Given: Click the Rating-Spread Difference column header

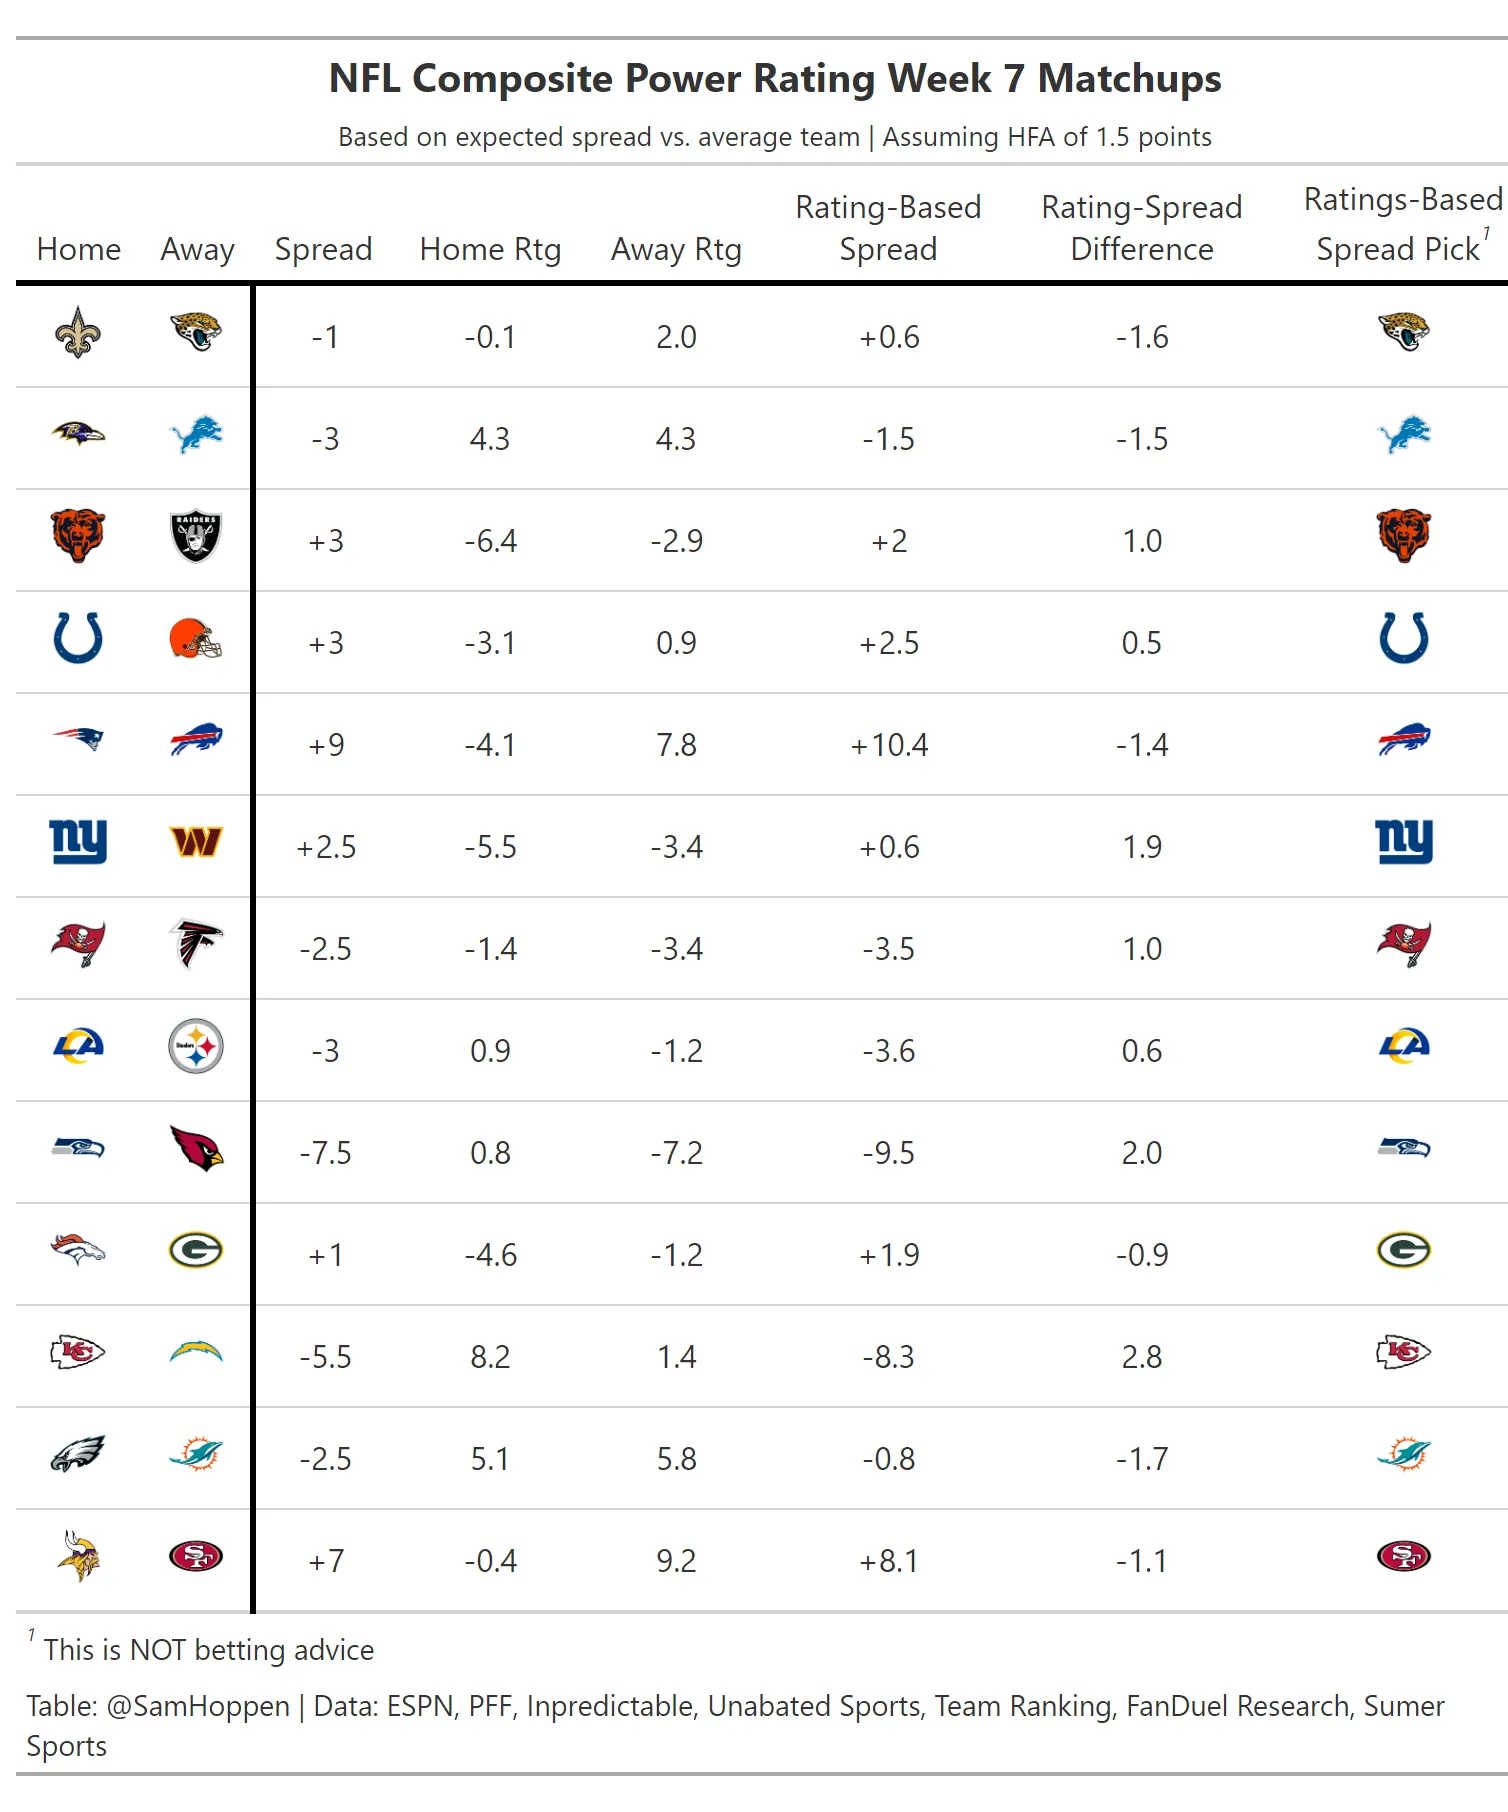Looking at the screenshot, I should [x=1142, y=228].
